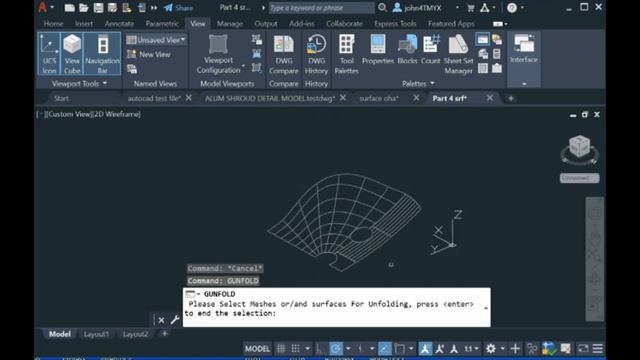Open DWG History palette
Screen dimensions: 640x360
(x=316, y=54)
